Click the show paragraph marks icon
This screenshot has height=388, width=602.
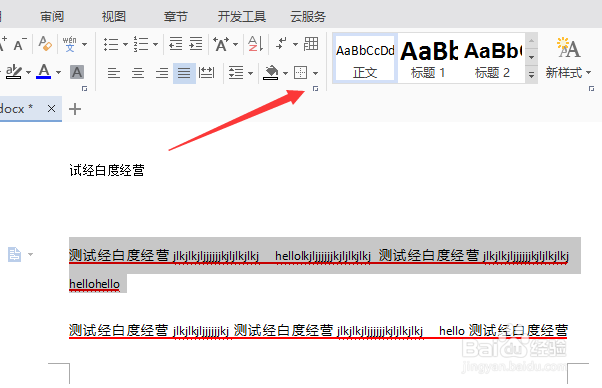click(282, 43)
